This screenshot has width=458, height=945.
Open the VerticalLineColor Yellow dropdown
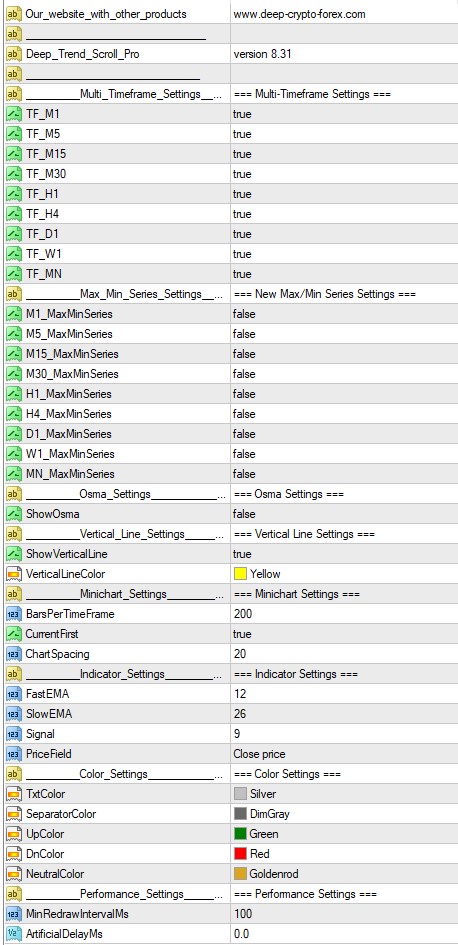(x=344, y=574)
